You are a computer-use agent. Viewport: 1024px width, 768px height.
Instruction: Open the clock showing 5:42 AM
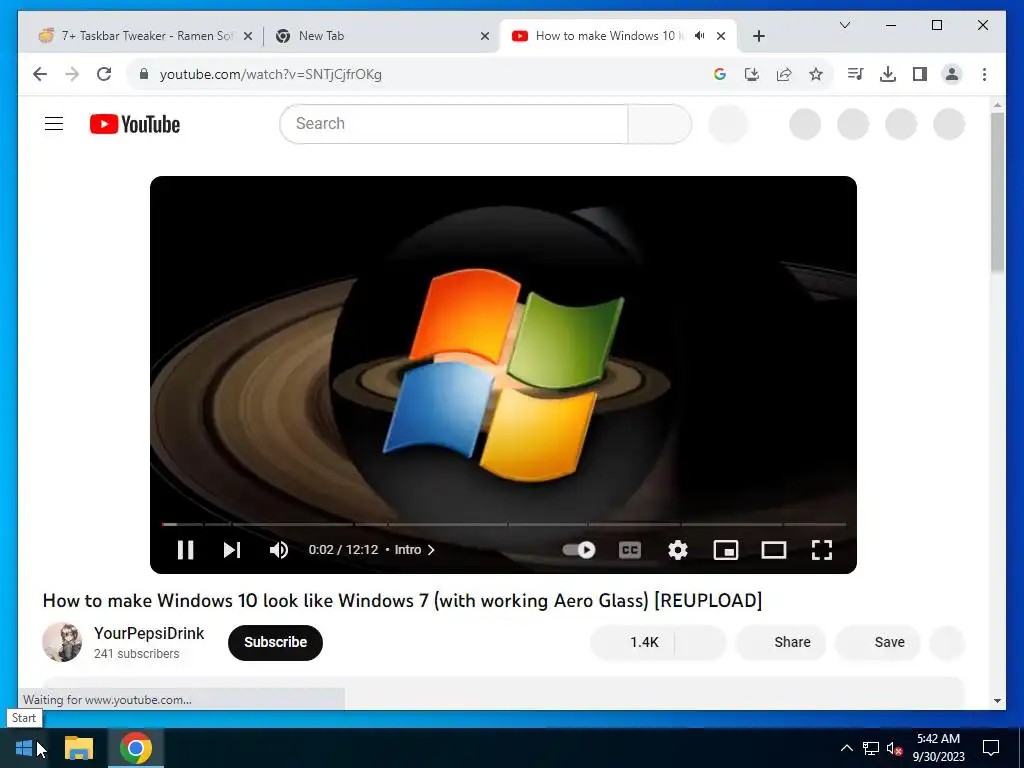(938, 748)
